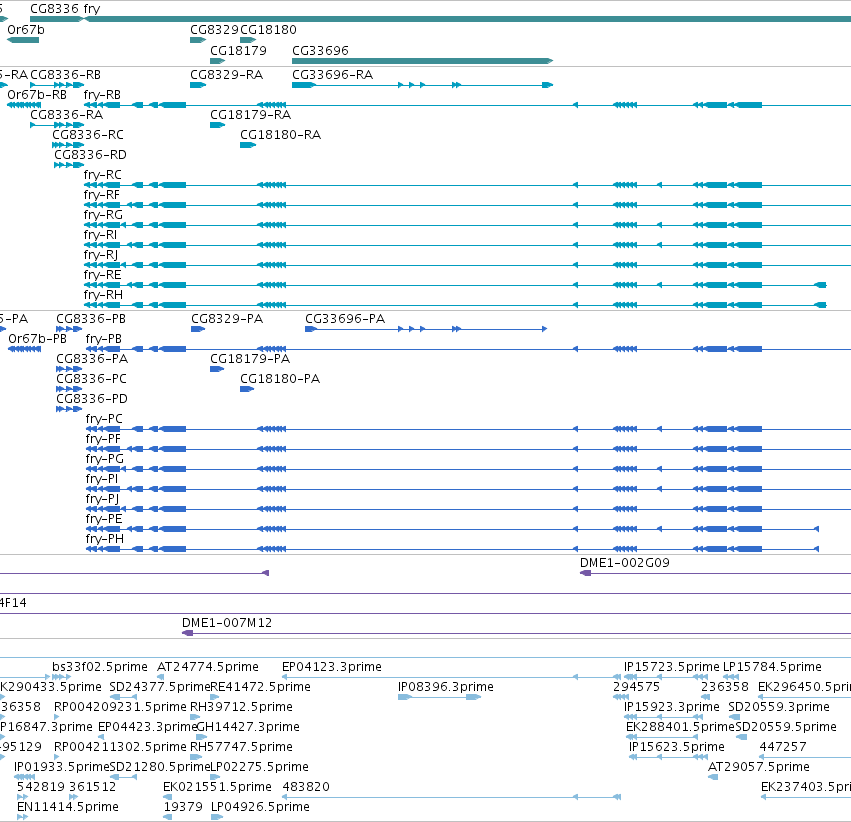This screenshot has height=822, width=851.
Task: Select the fry-PH protein label
Action: tap(105, 539)
